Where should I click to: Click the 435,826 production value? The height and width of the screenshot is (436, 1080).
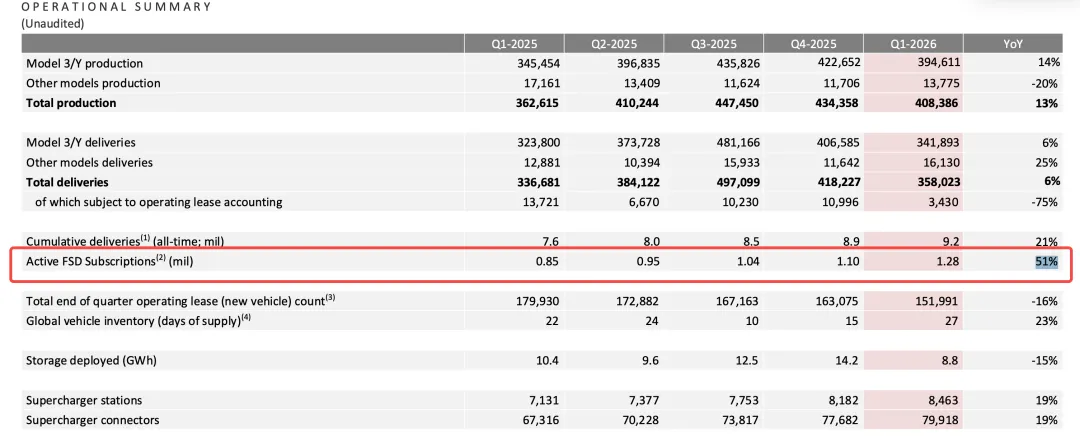pyautogui.click(x=739, y=63)
